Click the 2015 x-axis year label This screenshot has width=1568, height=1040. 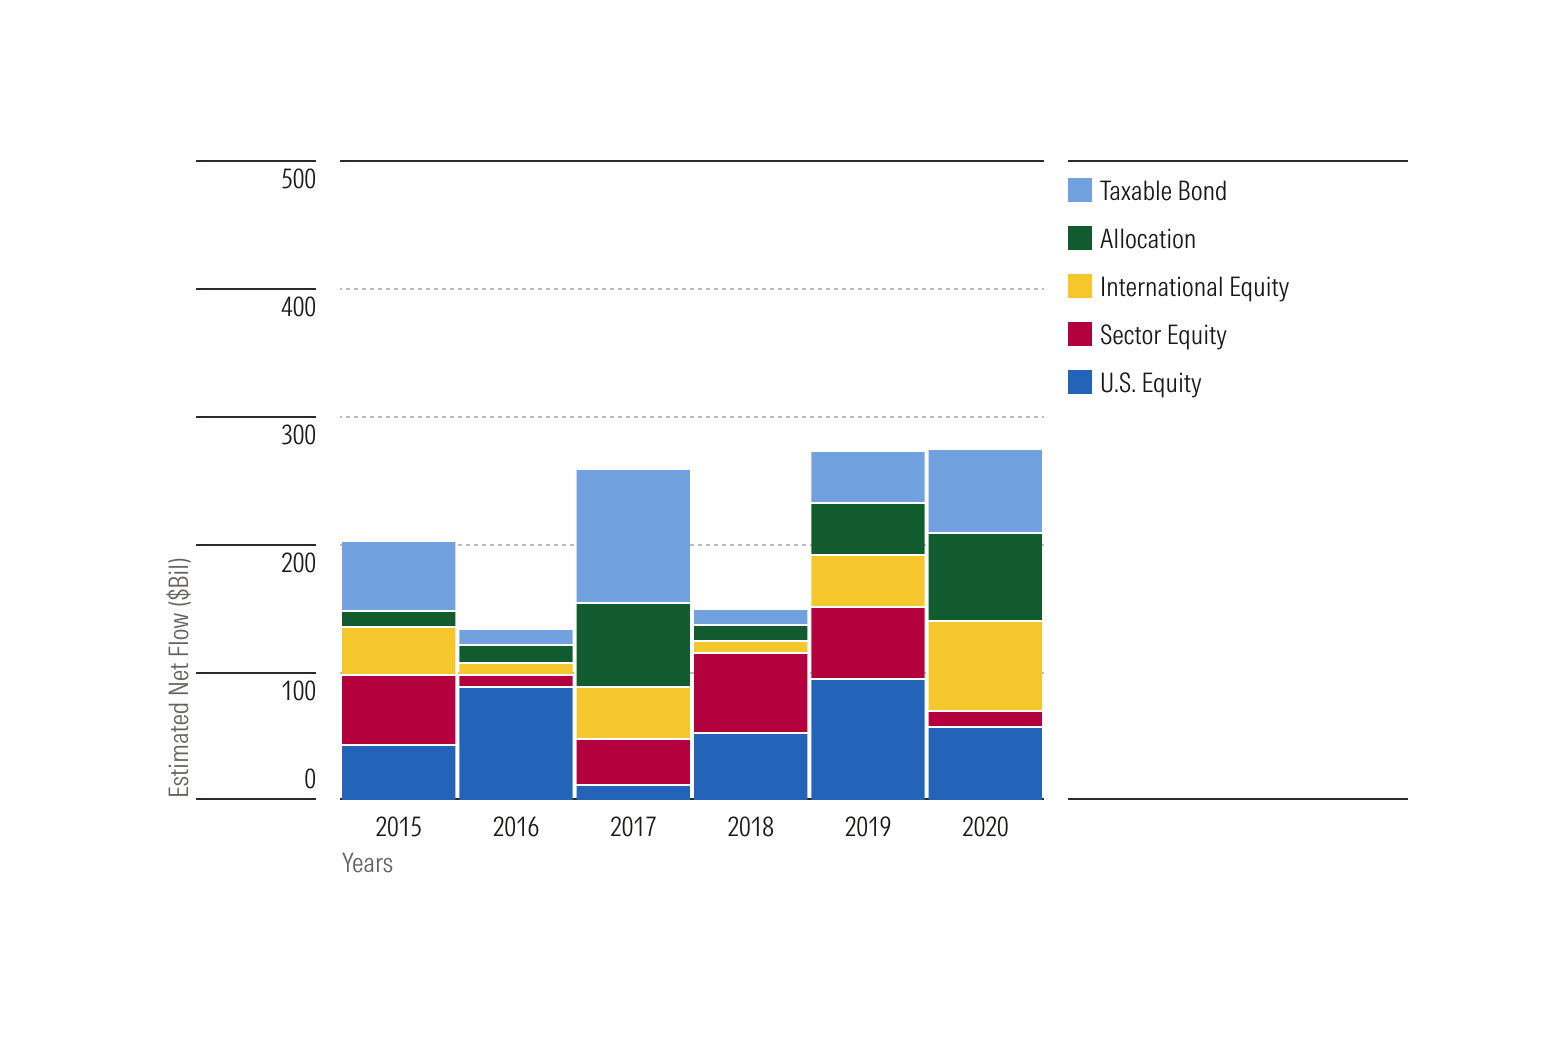pyautogui.click(x=398, y=827)
